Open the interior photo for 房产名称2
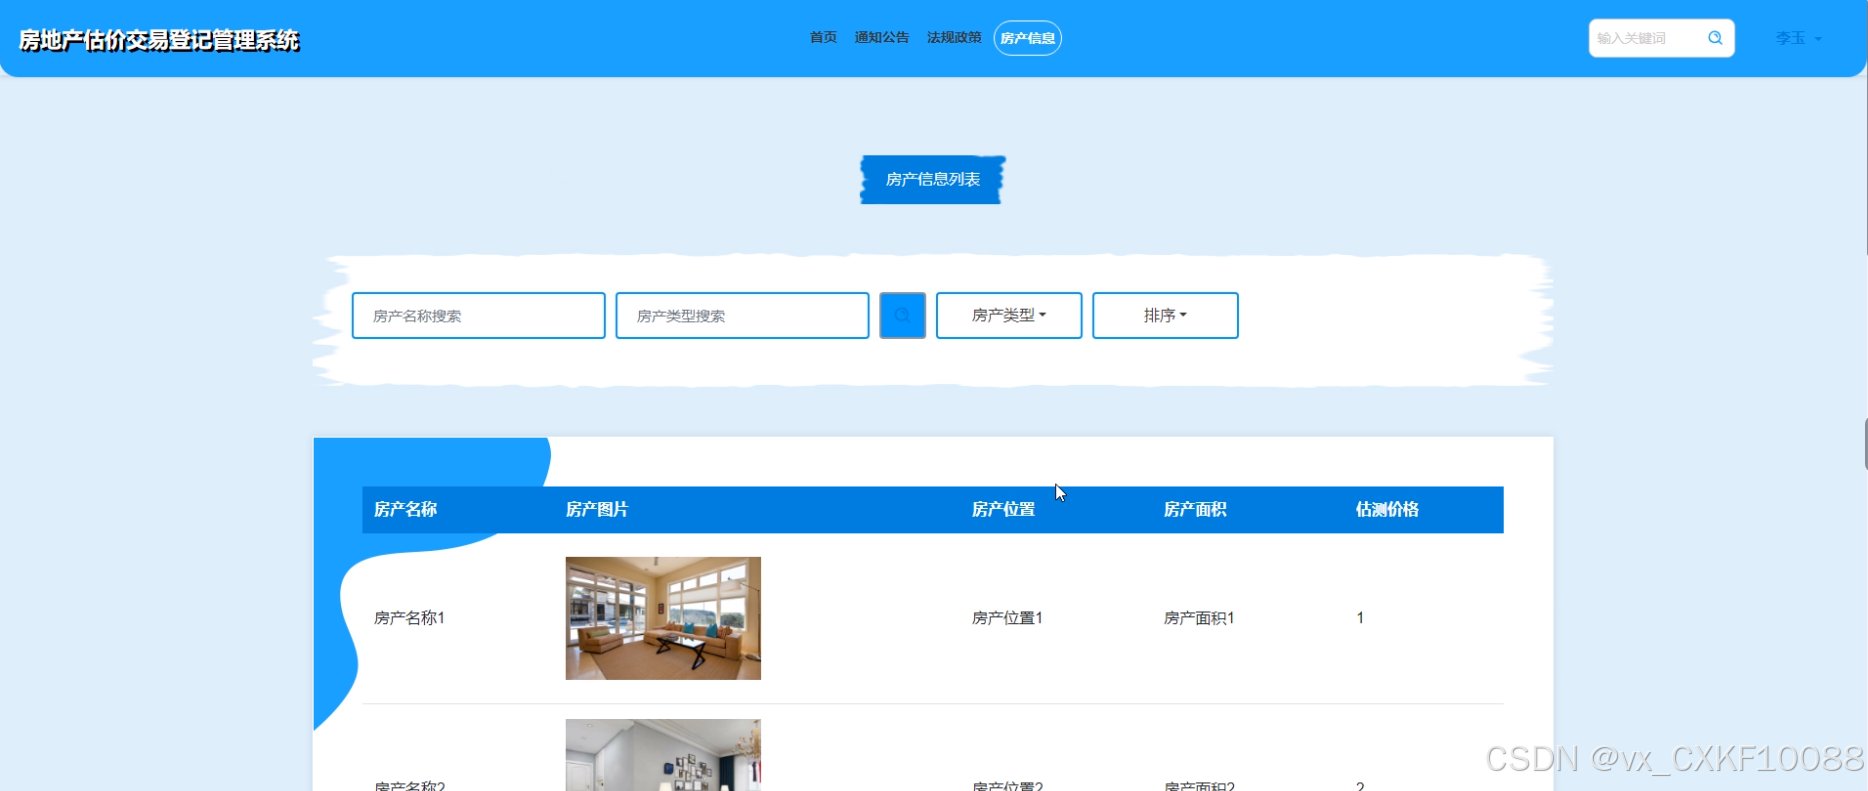1868x791 pixels. tap(663, 755)
